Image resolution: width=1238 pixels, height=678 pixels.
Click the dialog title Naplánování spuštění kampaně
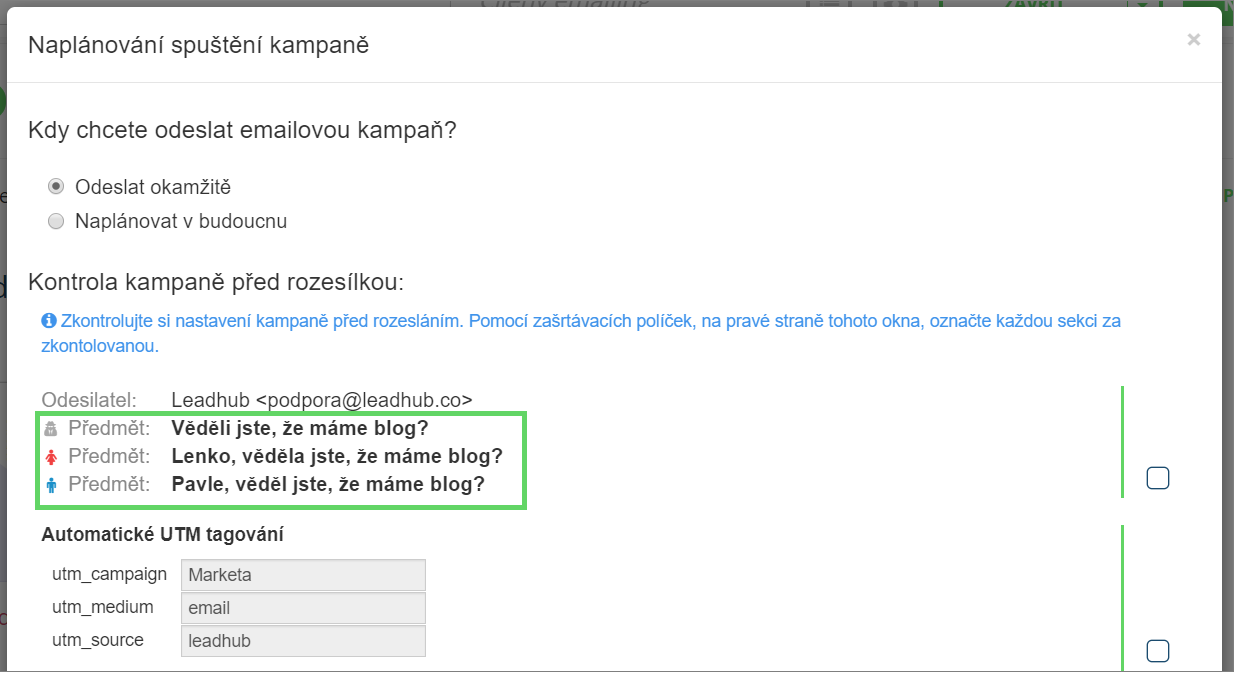click(197, 44)
